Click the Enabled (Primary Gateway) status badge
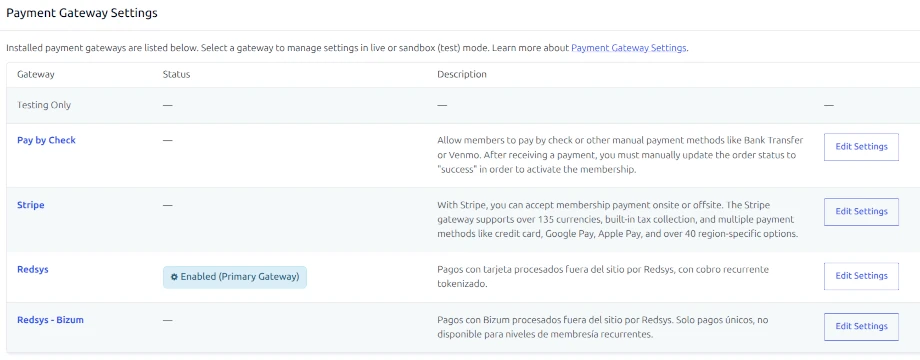Screen dimensions: 920x360 point(235,277)
